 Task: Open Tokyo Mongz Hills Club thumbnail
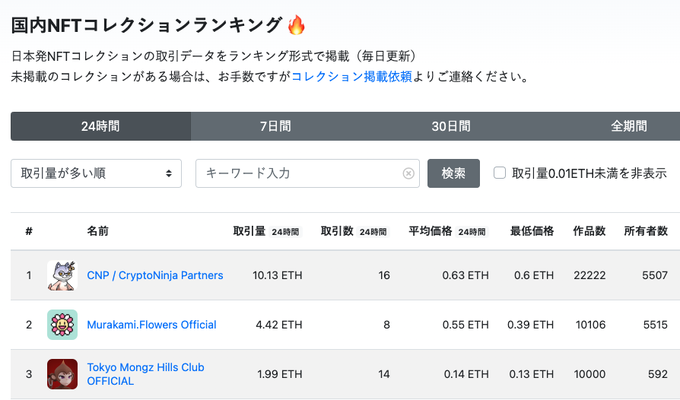tap(62, 374)
